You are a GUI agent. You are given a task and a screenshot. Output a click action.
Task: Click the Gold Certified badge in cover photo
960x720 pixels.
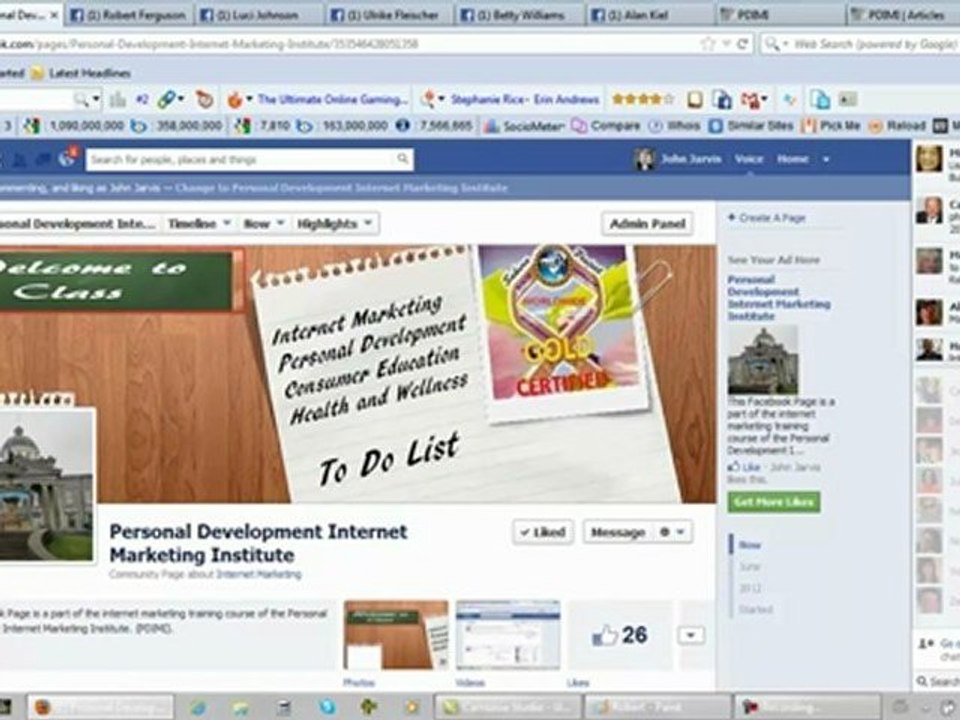pos(559,324)
